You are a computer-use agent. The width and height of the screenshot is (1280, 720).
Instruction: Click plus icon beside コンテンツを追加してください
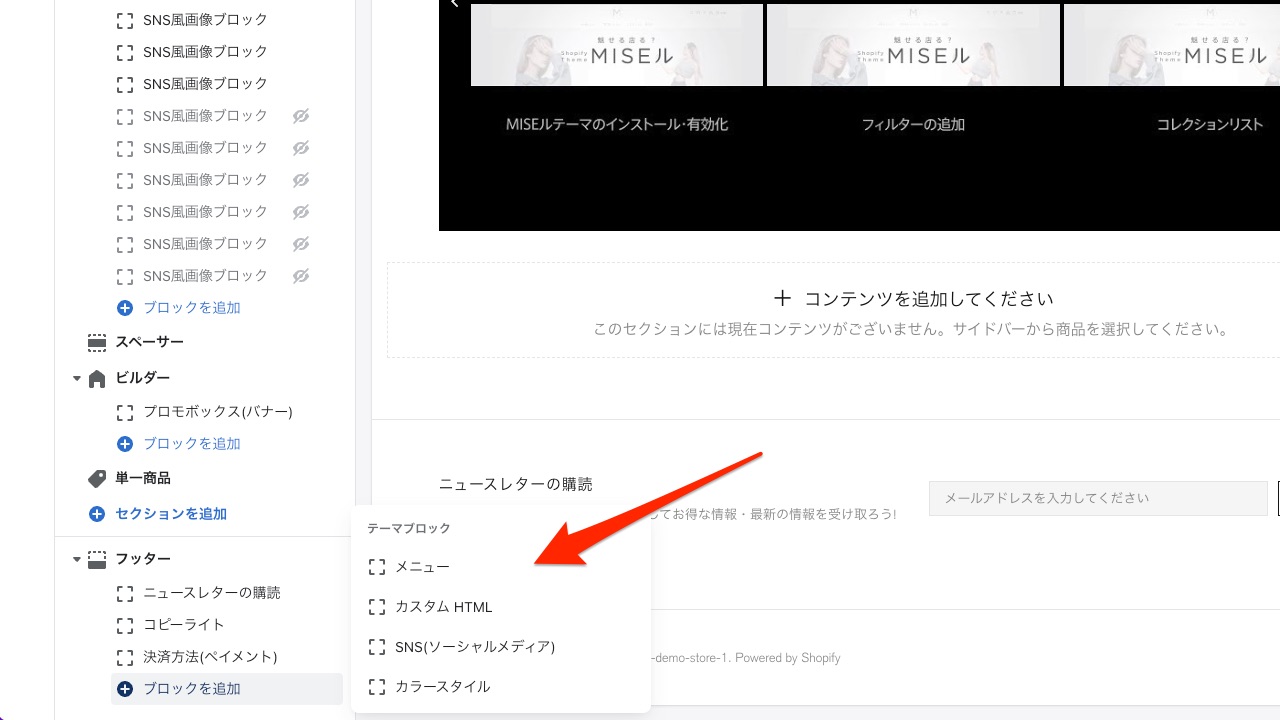point(783,299)
